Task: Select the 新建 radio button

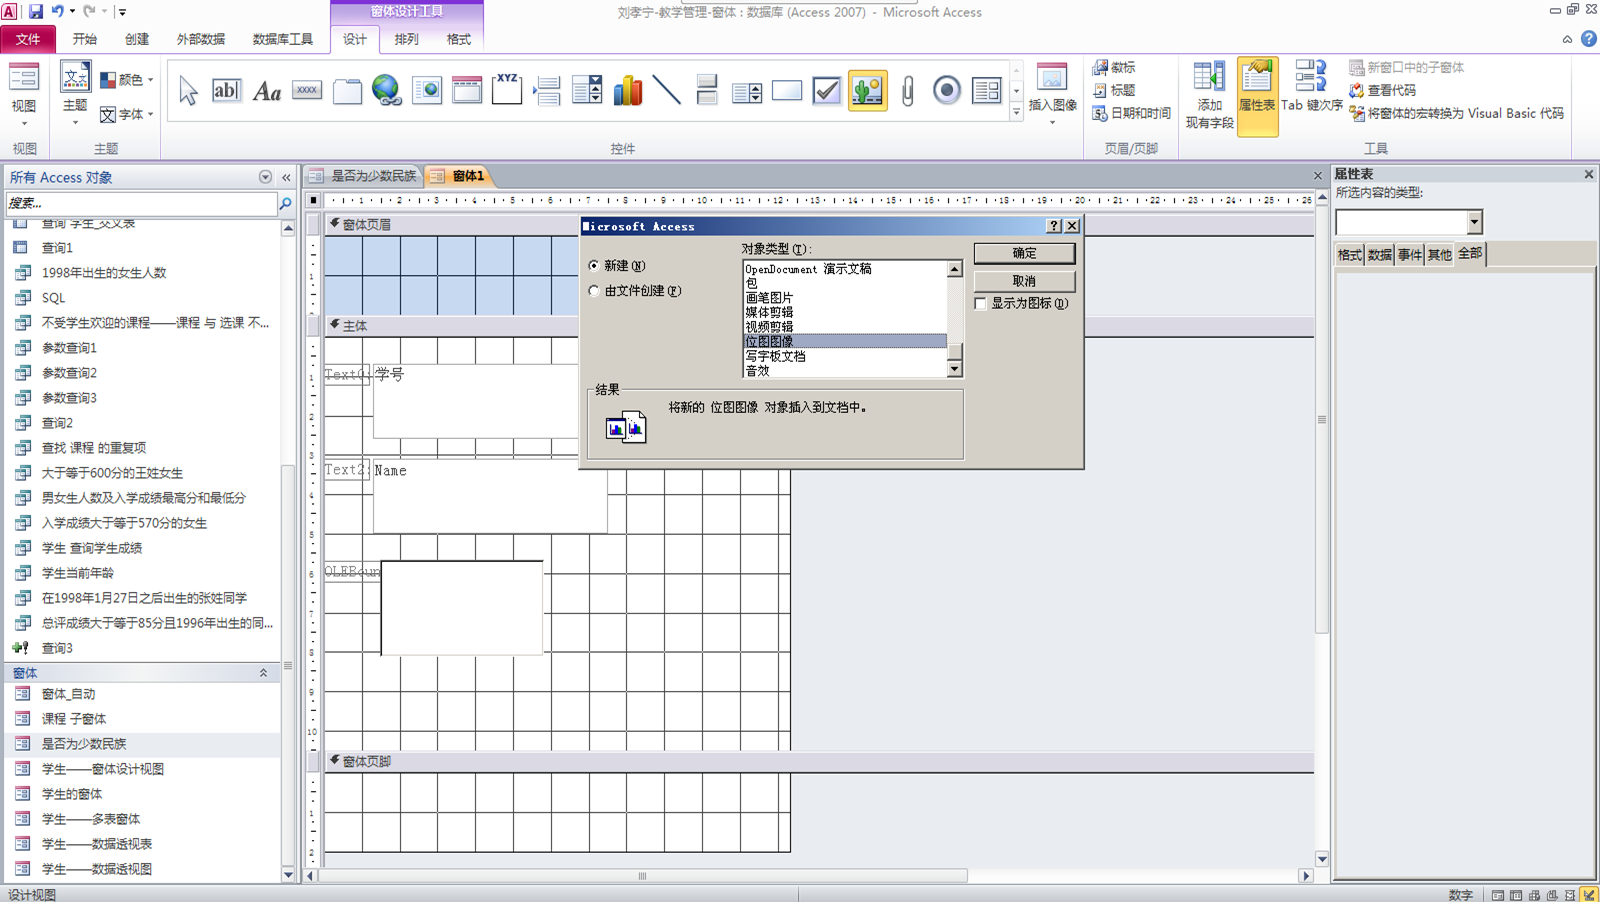Action: tap(594, 266)
